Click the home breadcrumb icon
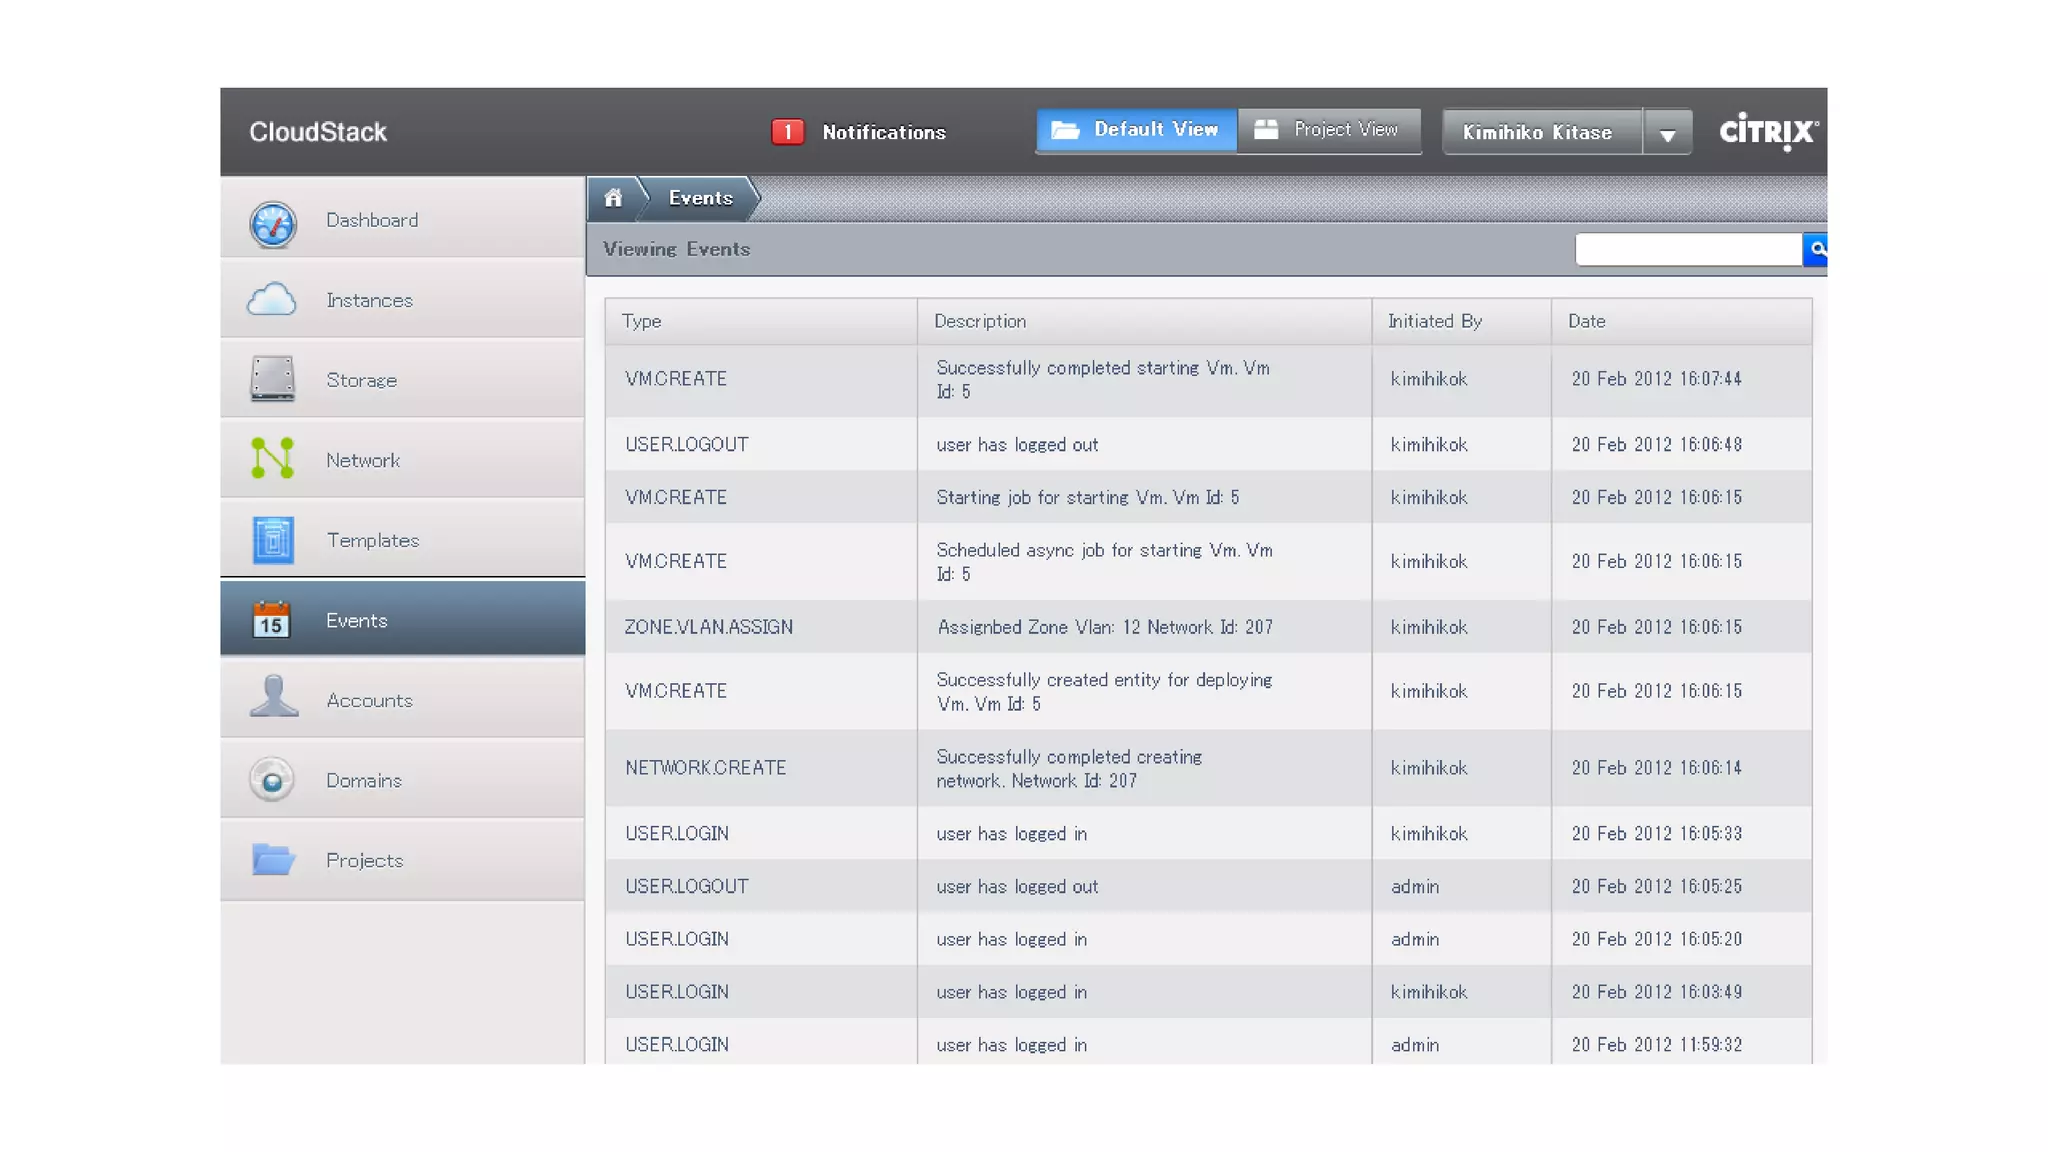Viewport: 2048px width, 1152px height. pyautogui.click(x=613, y=198)
